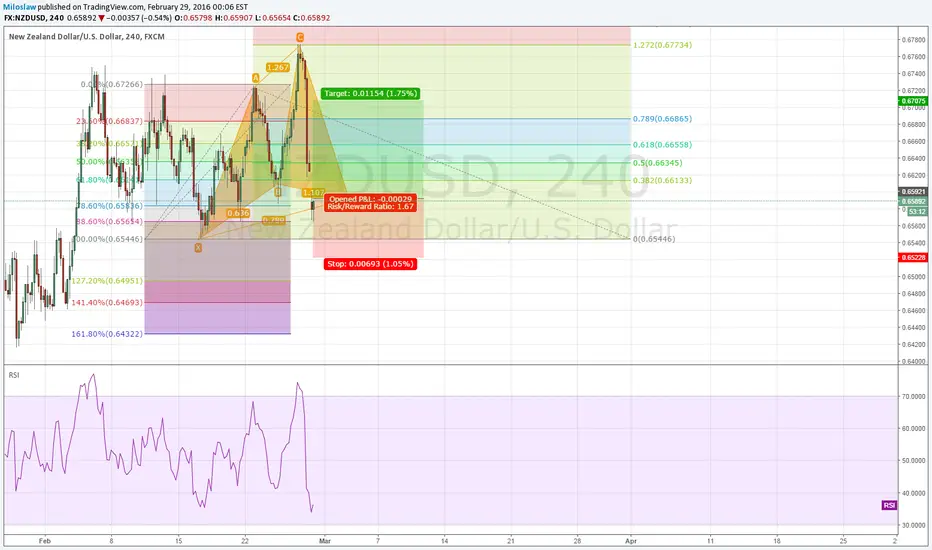Click the 127.20%(0.64951) extension label

(107, 281)
